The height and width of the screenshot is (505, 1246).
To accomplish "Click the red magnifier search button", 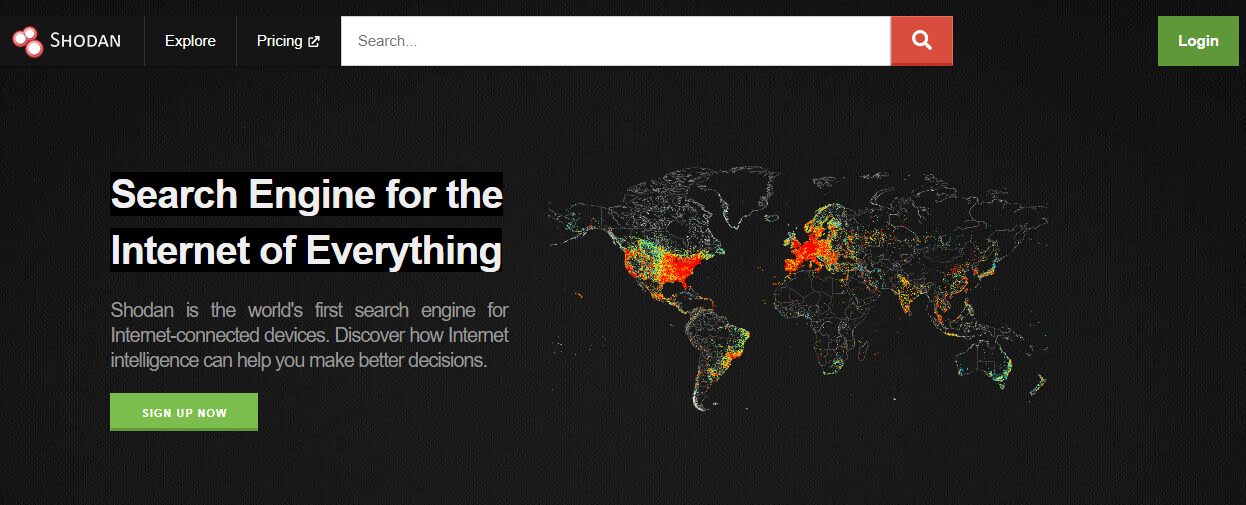I will tap(922, 41).
